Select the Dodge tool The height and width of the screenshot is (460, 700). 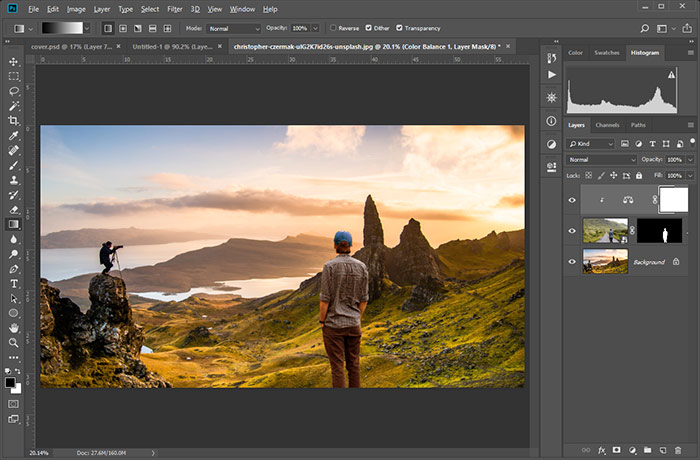tap(14, 254)
